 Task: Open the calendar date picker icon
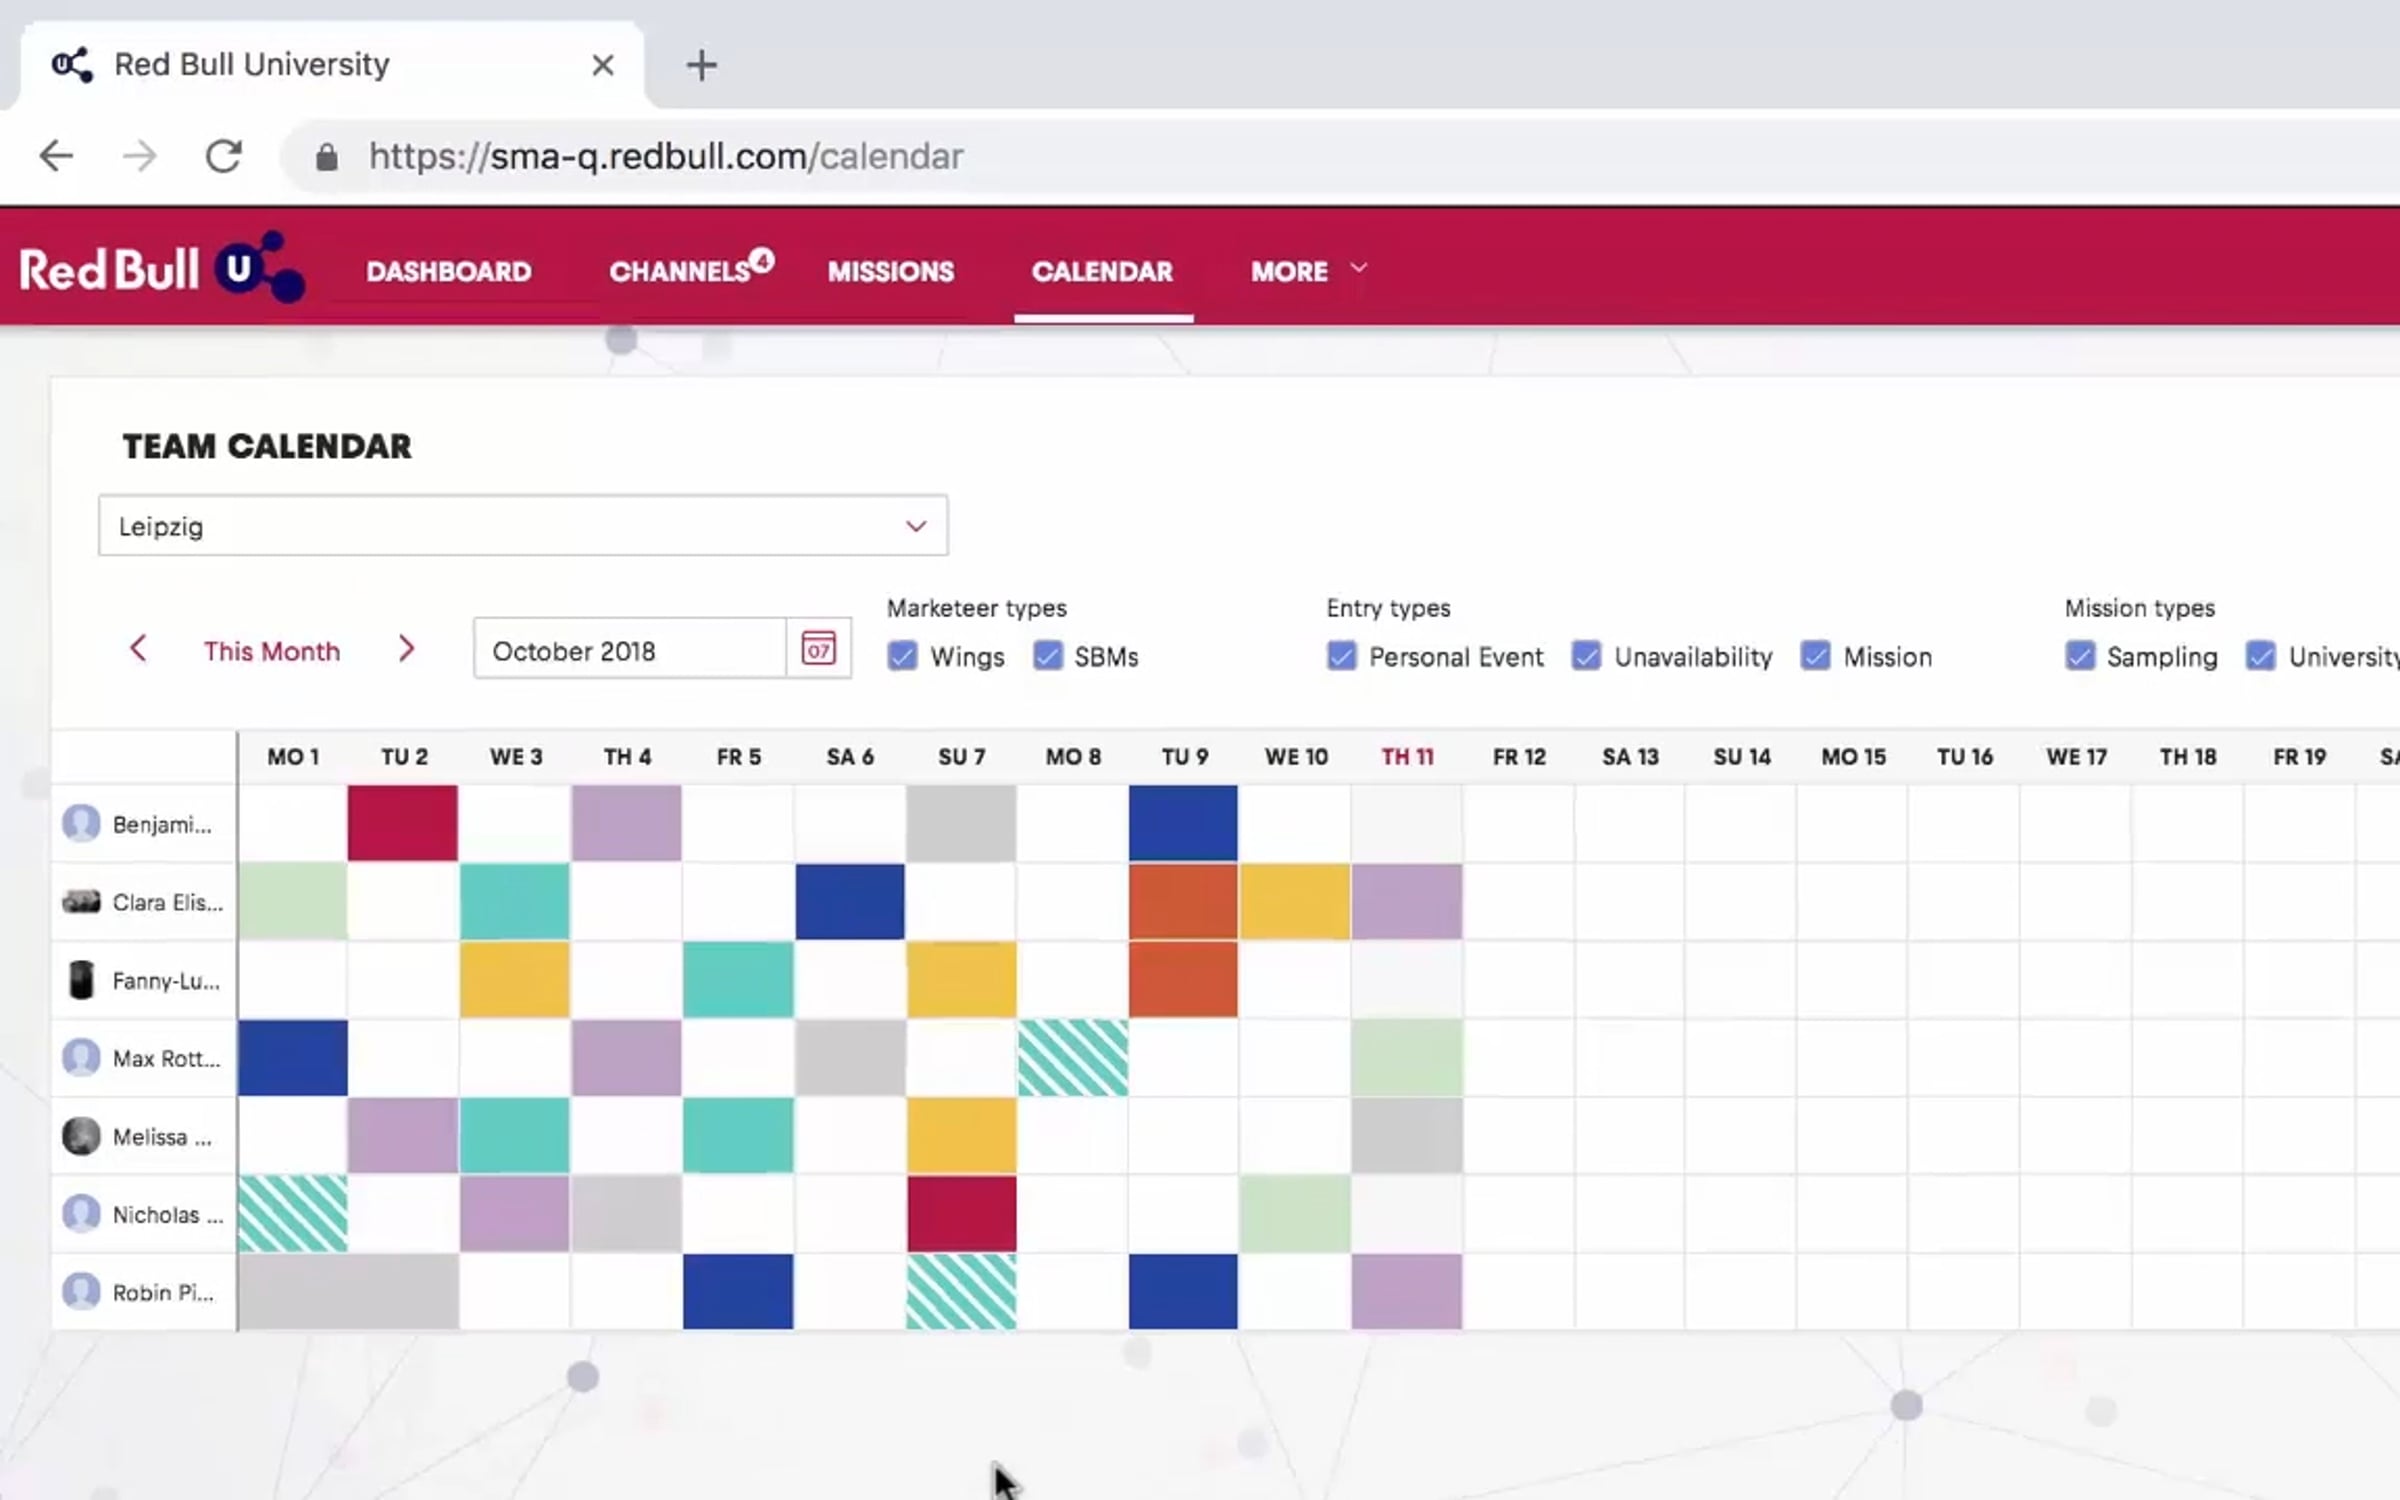[x=818, y=649]
